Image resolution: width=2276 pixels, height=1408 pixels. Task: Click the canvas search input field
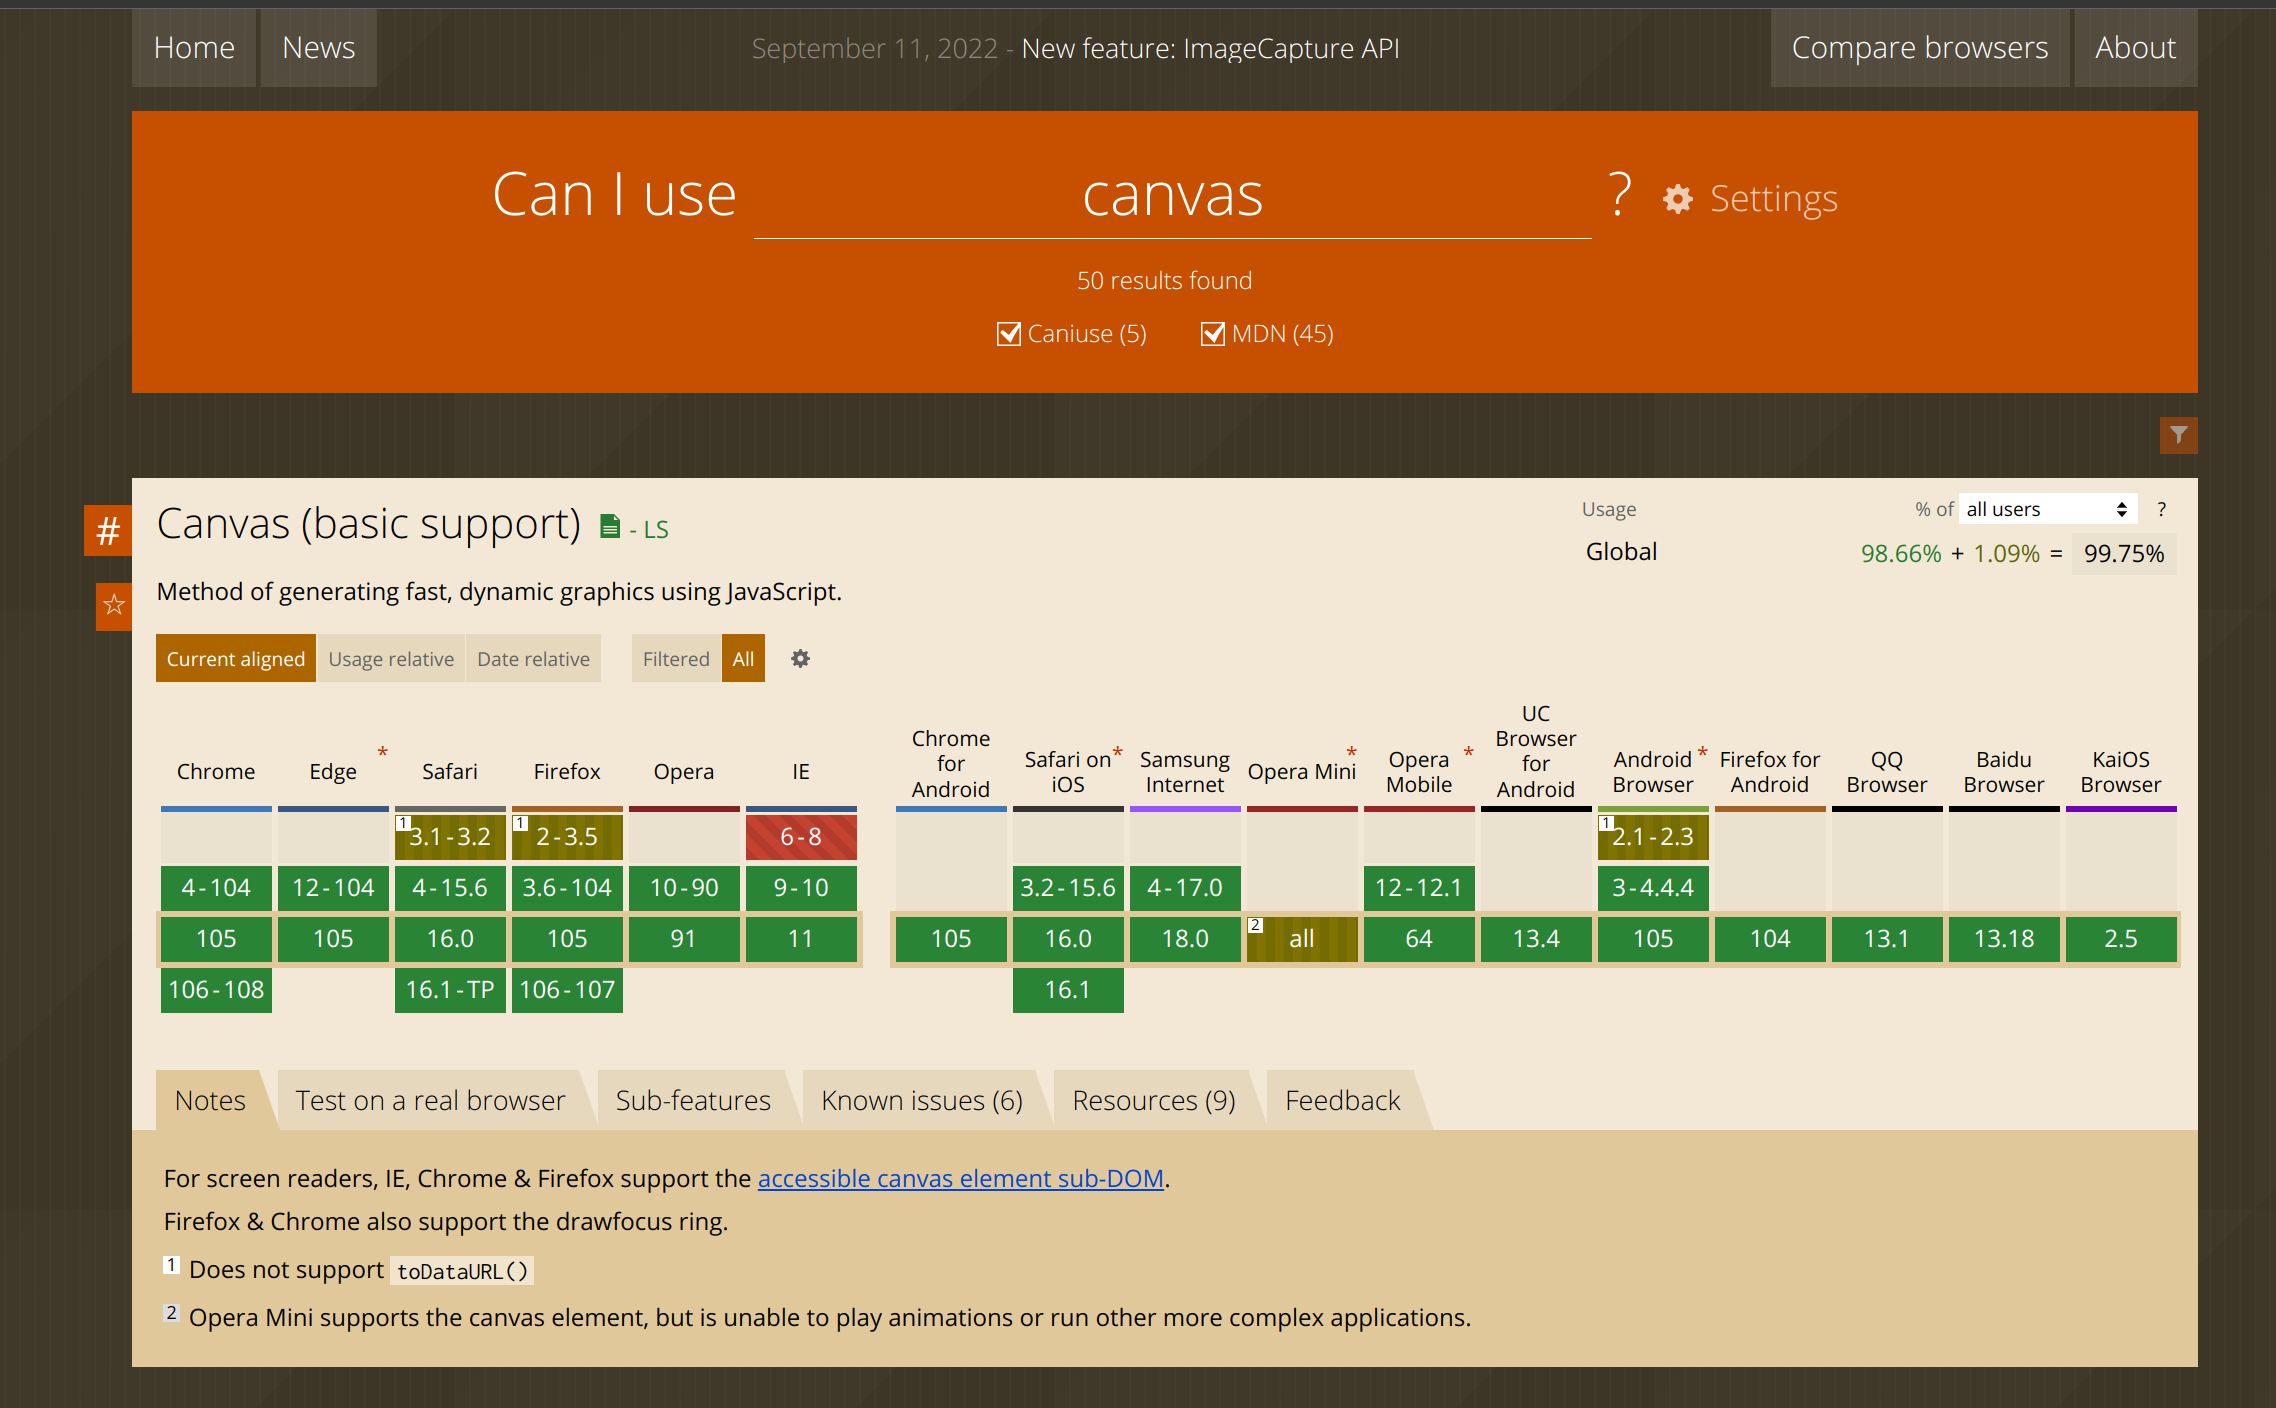pos(1172,196)
